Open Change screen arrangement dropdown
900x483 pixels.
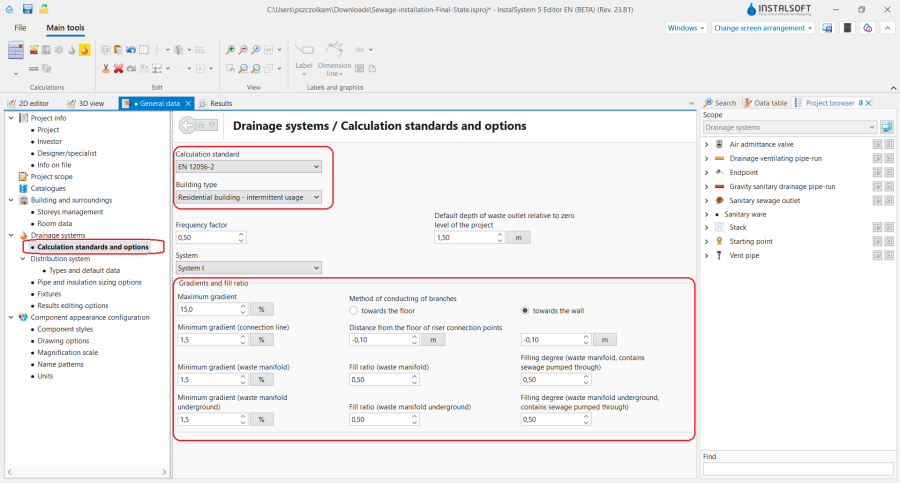[x=763, y=28]
